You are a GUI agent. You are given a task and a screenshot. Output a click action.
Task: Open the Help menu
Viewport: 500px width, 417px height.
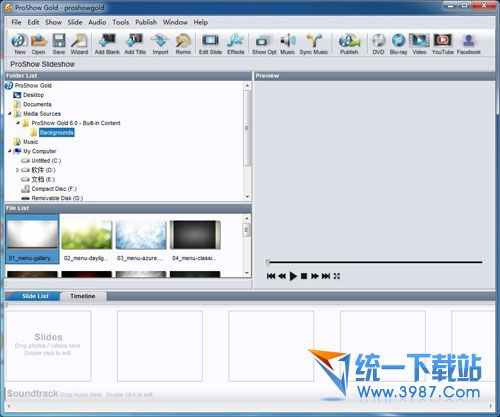pyautogui.click(x=201, y=22)
